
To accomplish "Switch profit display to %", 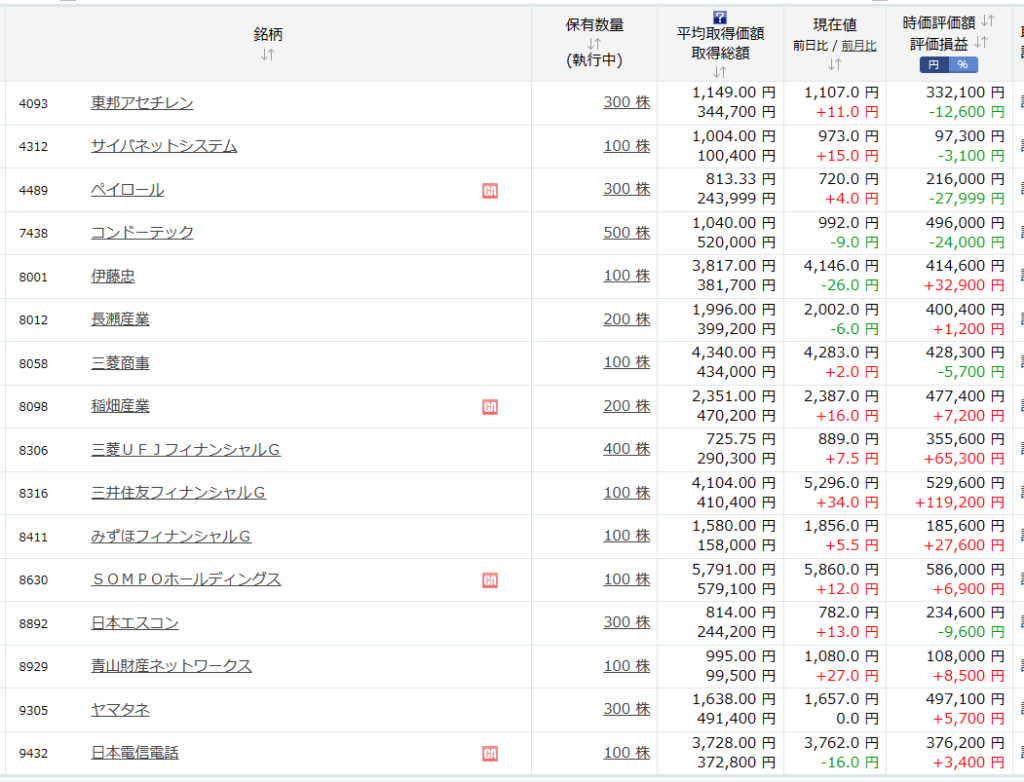I will (963, 65).
